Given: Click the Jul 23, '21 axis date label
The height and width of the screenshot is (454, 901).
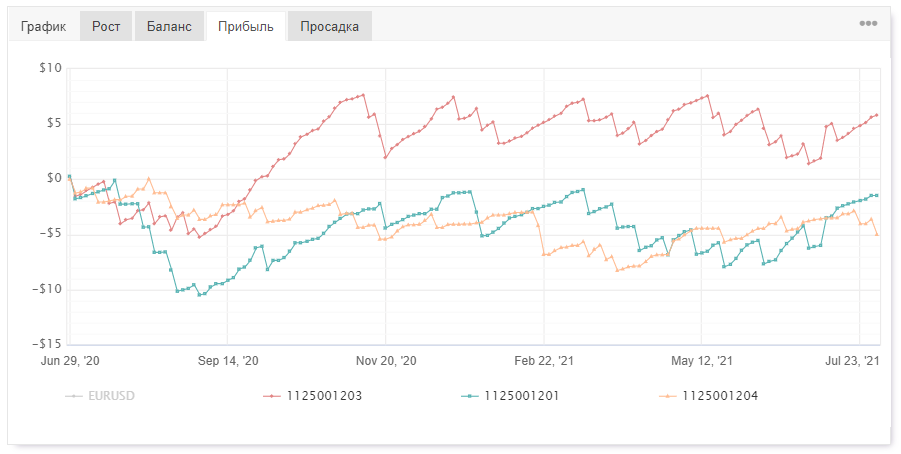Looking at the screenshot, I should pos(852,361).
